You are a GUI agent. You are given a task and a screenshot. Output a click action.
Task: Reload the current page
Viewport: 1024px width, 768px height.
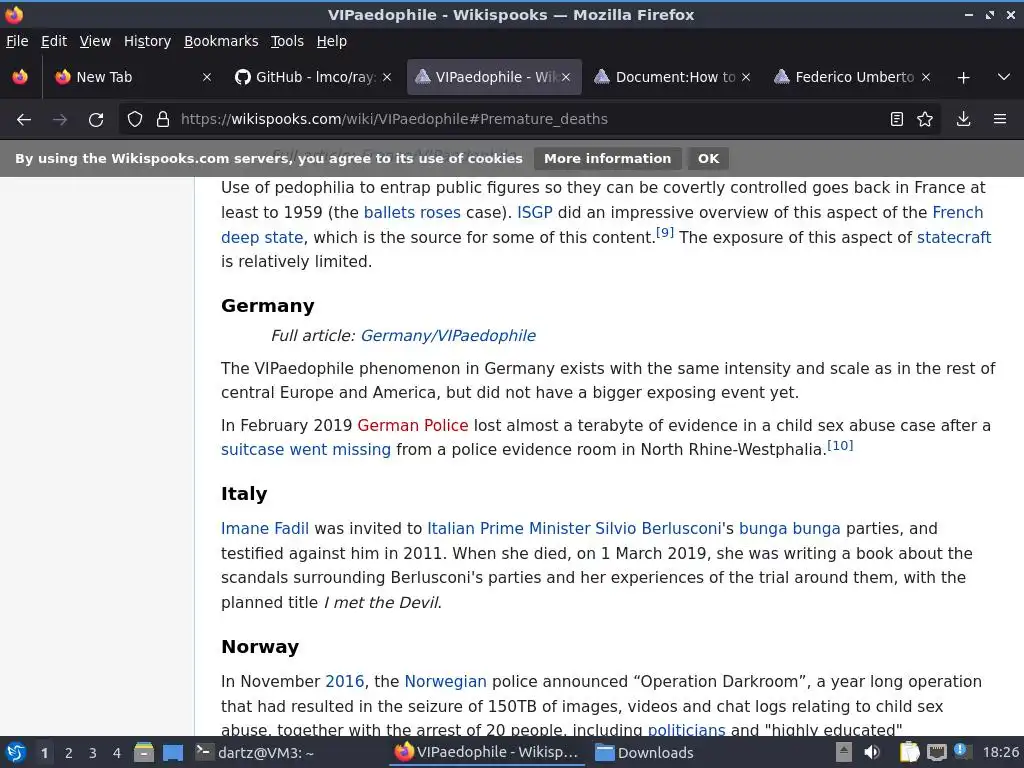coord(96,120)
